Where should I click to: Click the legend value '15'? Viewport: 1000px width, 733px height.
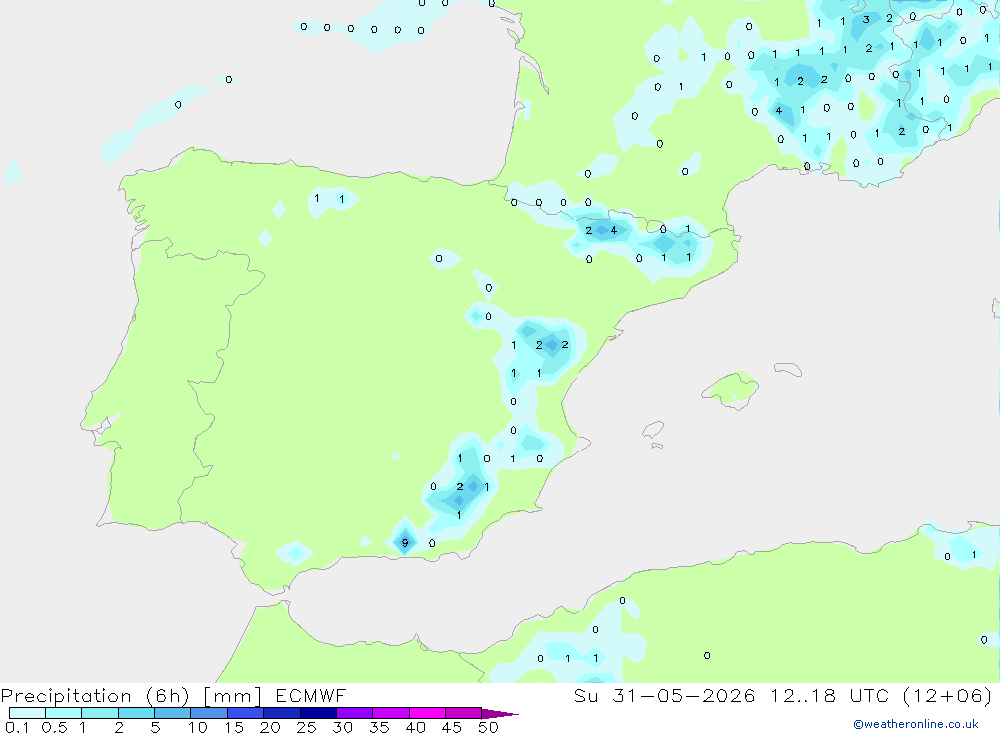[x=234, y=727]
